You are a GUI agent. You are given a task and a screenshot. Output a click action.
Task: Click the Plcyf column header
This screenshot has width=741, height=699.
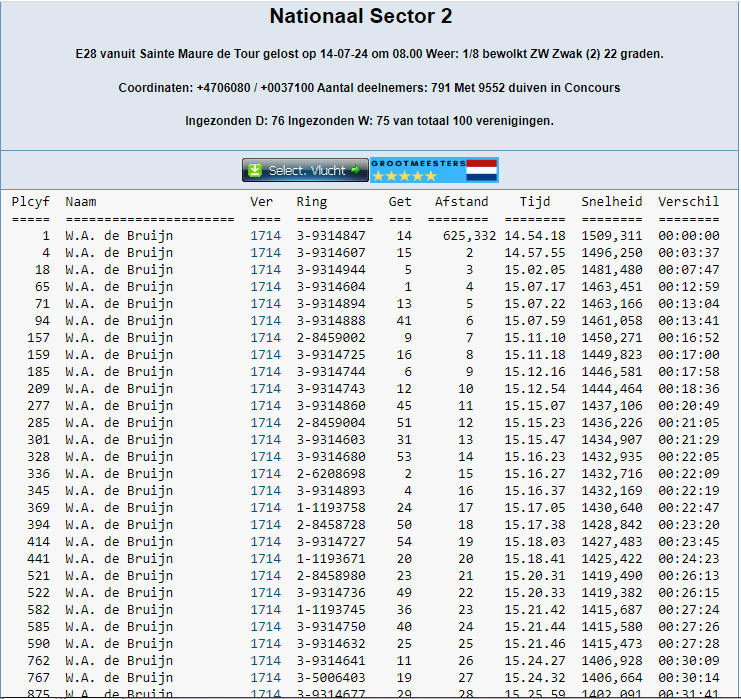point(31,202)
